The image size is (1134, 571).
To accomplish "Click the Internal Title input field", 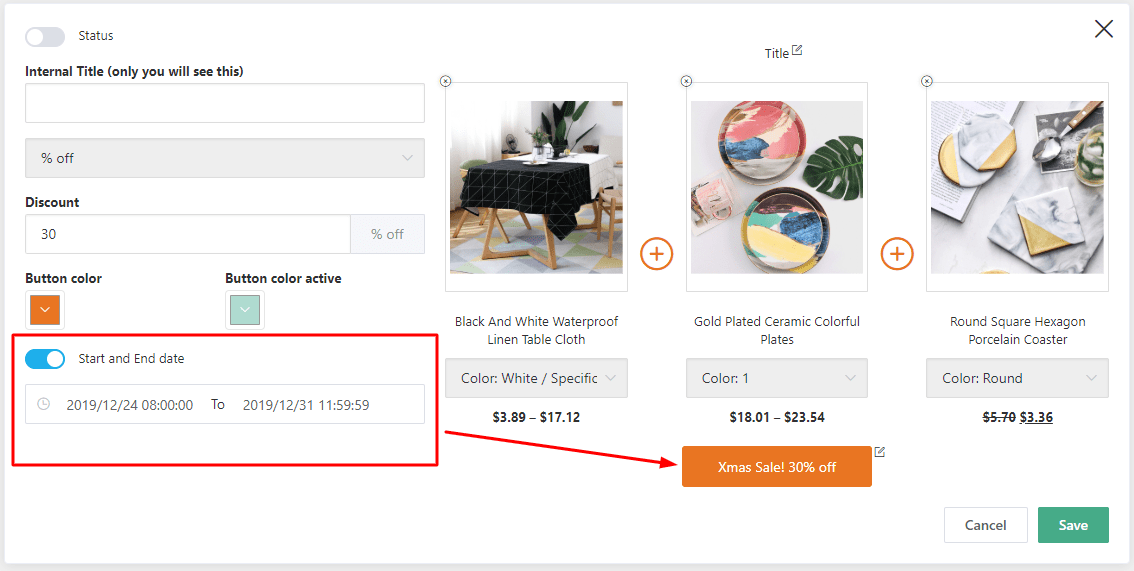I will tap(225, 103).
